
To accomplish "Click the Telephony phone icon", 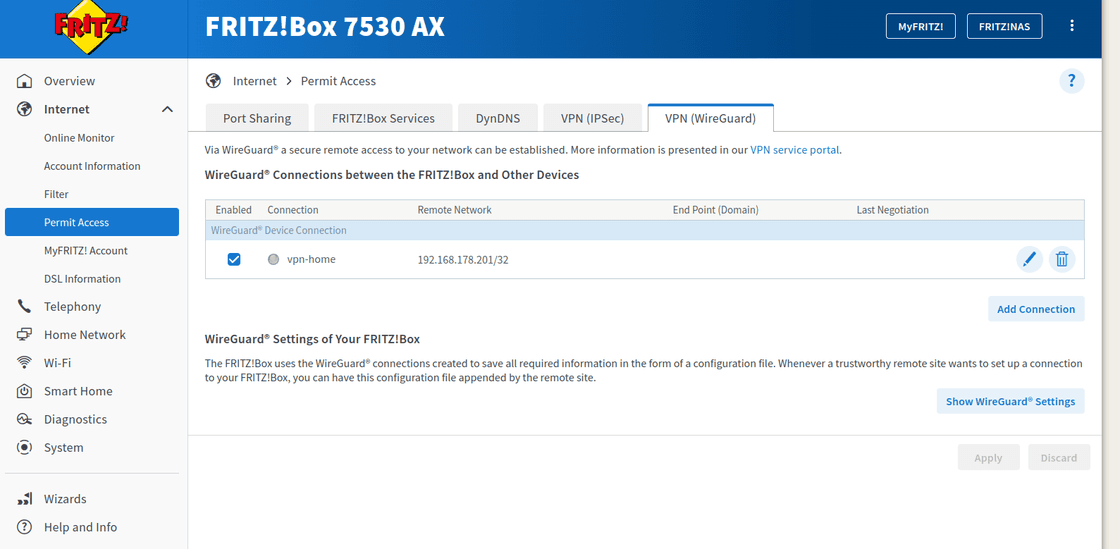I will point(24,306).
